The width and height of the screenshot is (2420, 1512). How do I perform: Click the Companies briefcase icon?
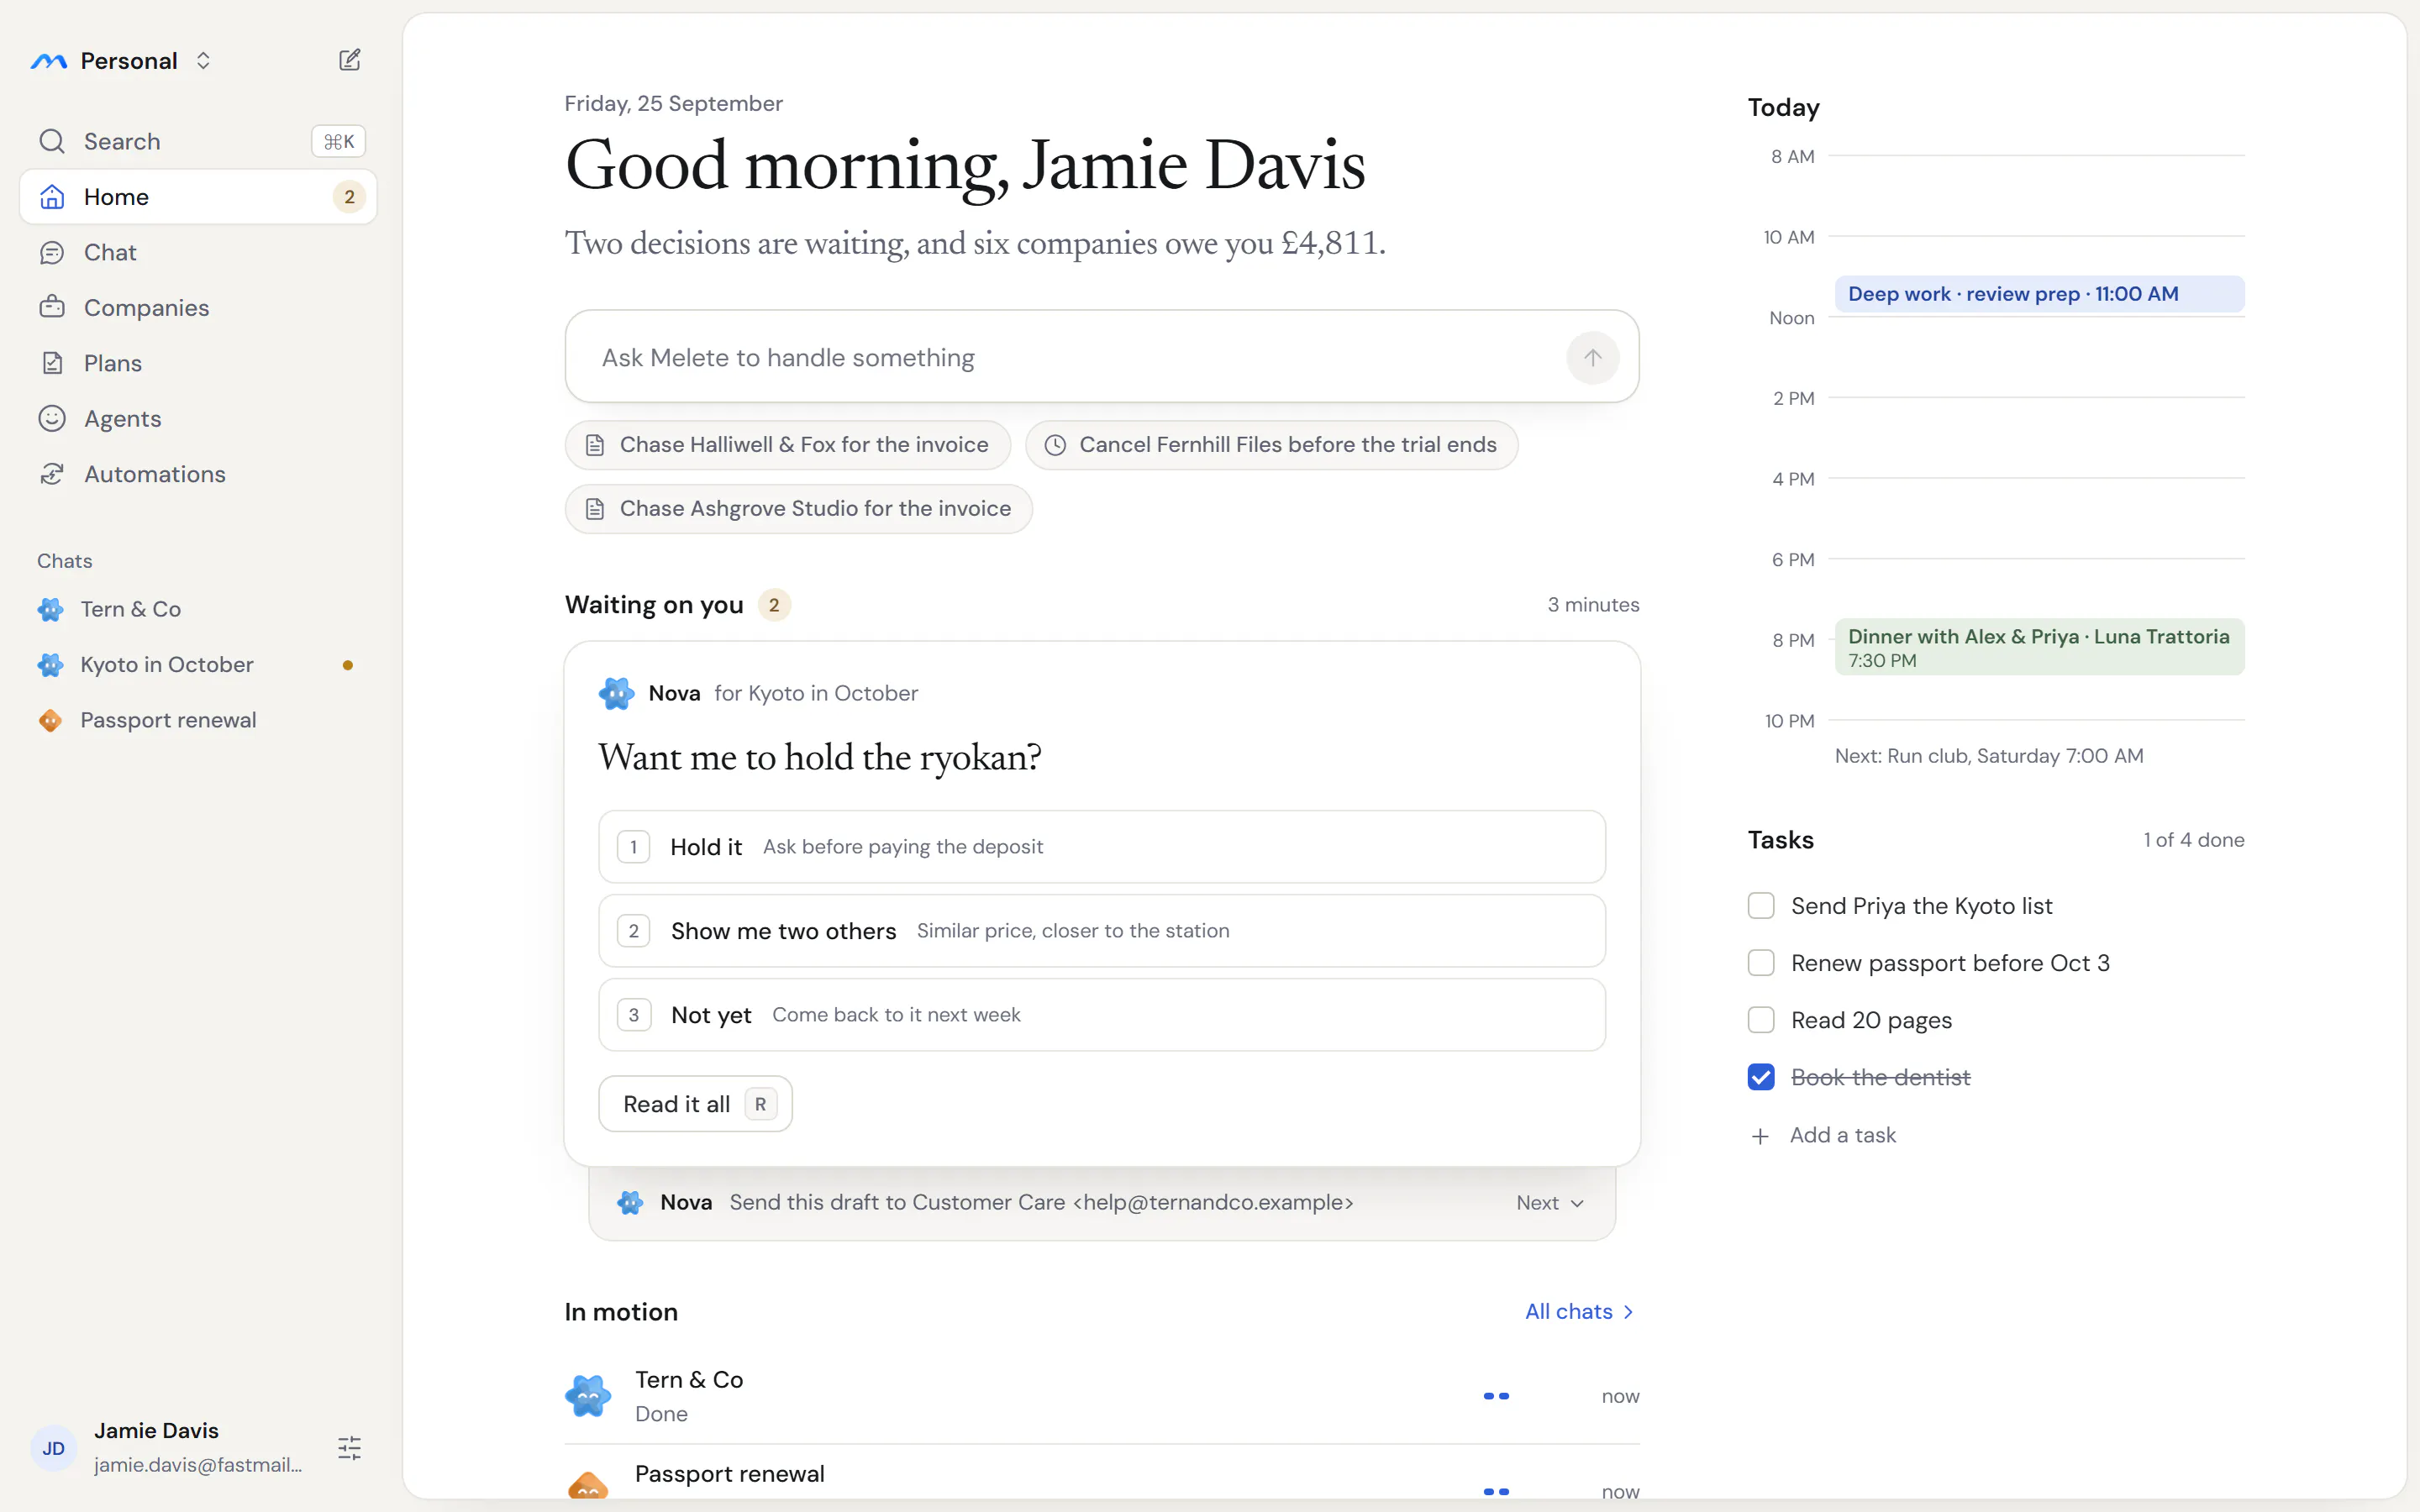point(52,307)
